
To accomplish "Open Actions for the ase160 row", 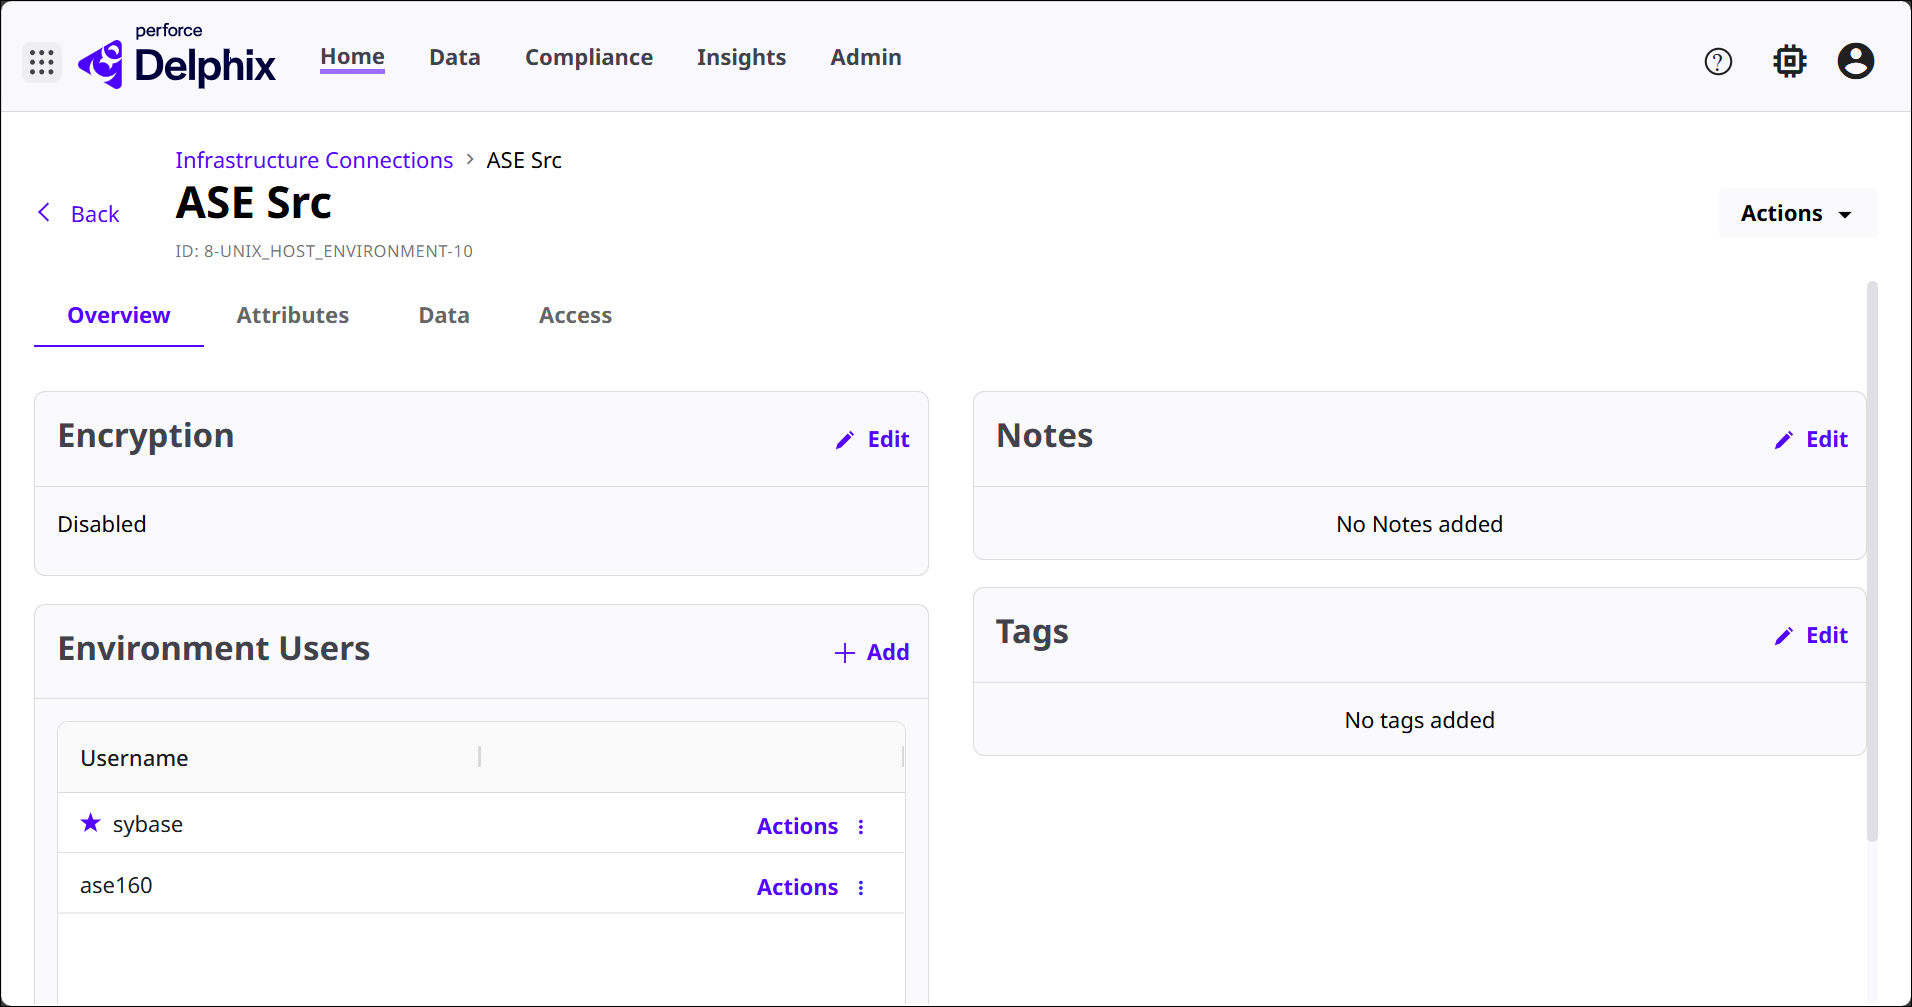I will [797, 888].
